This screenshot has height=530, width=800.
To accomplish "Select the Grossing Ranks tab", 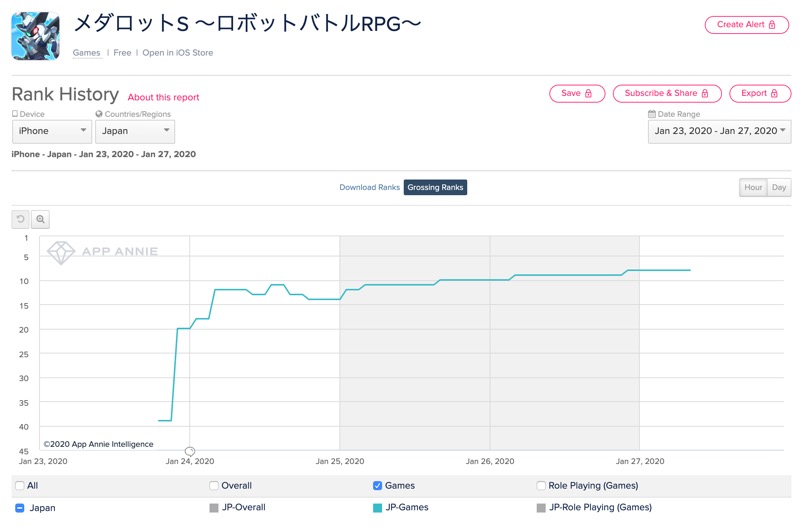I will tap(435, 187).
